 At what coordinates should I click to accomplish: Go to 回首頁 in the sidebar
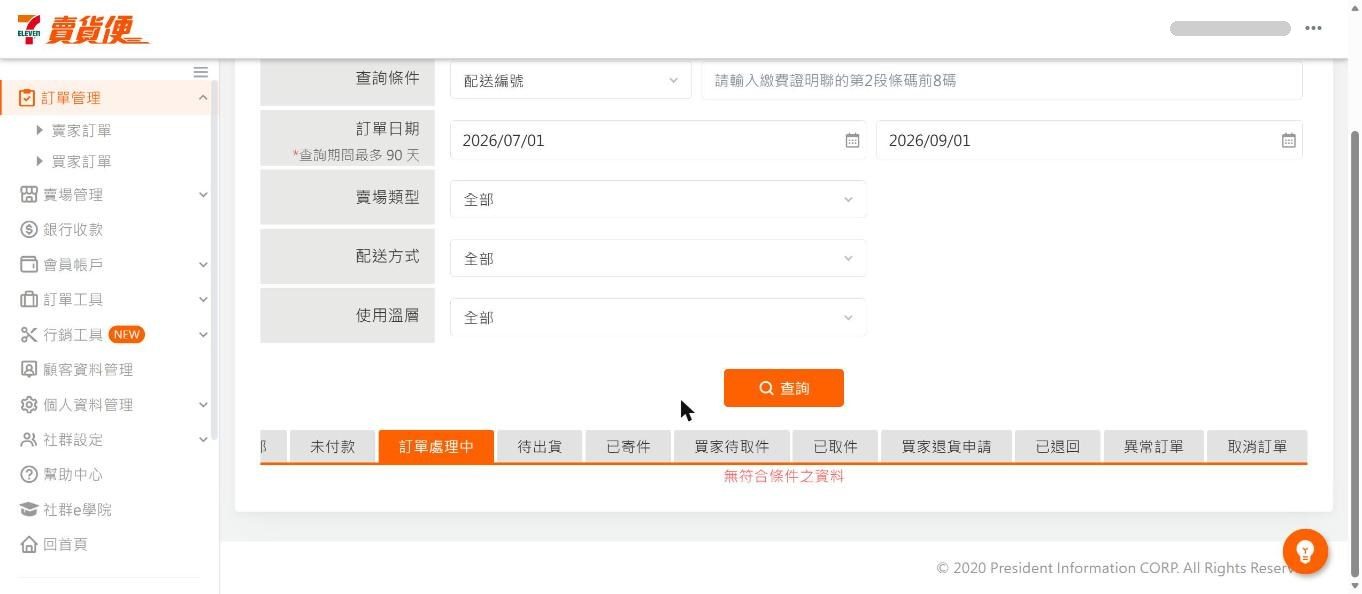click(x=65, y=544)
